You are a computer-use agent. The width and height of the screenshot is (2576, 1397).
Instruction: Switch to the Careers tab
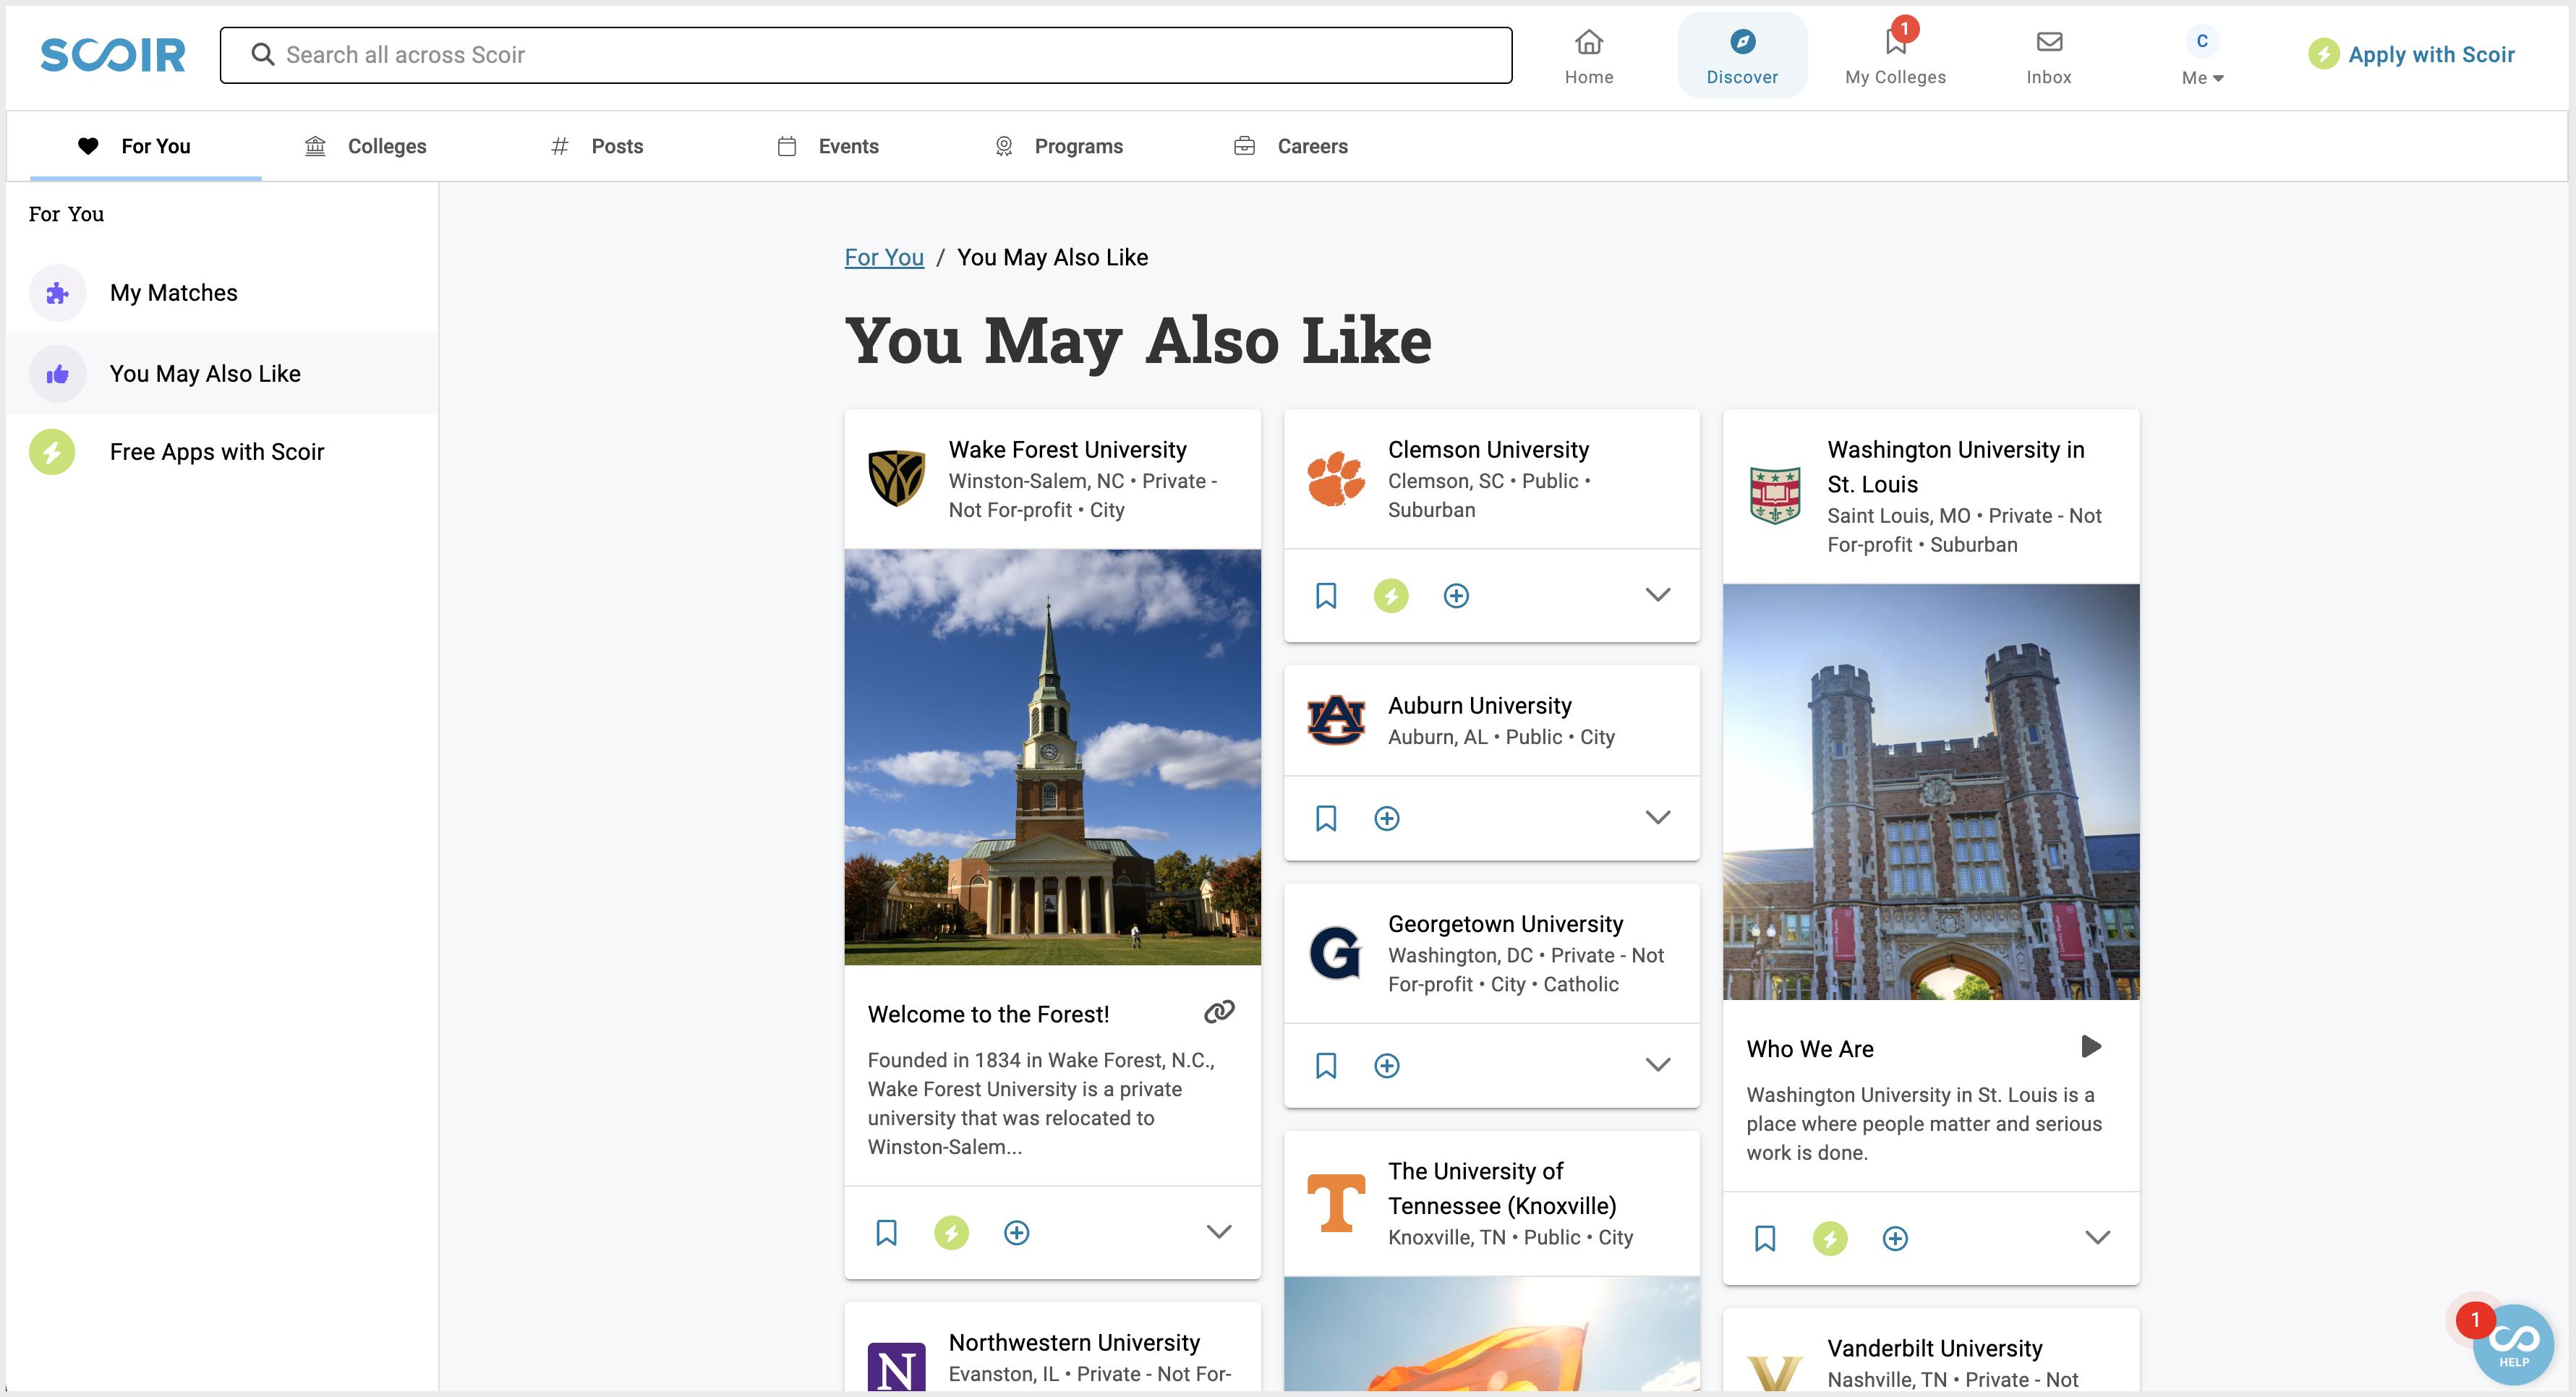coord(1290,146)
